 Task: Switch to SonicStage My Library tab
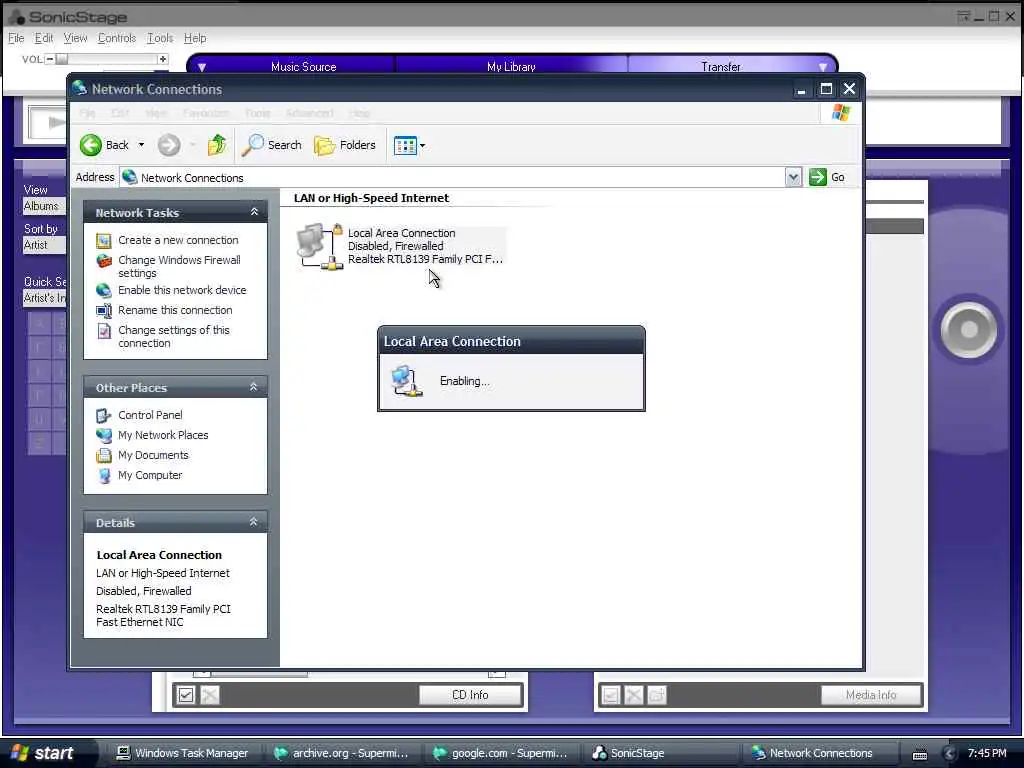coord(511,67)
